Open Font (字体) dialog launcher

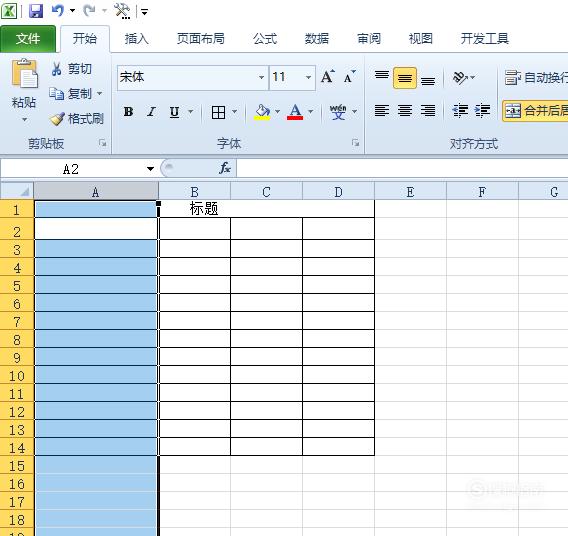(355, 143)
